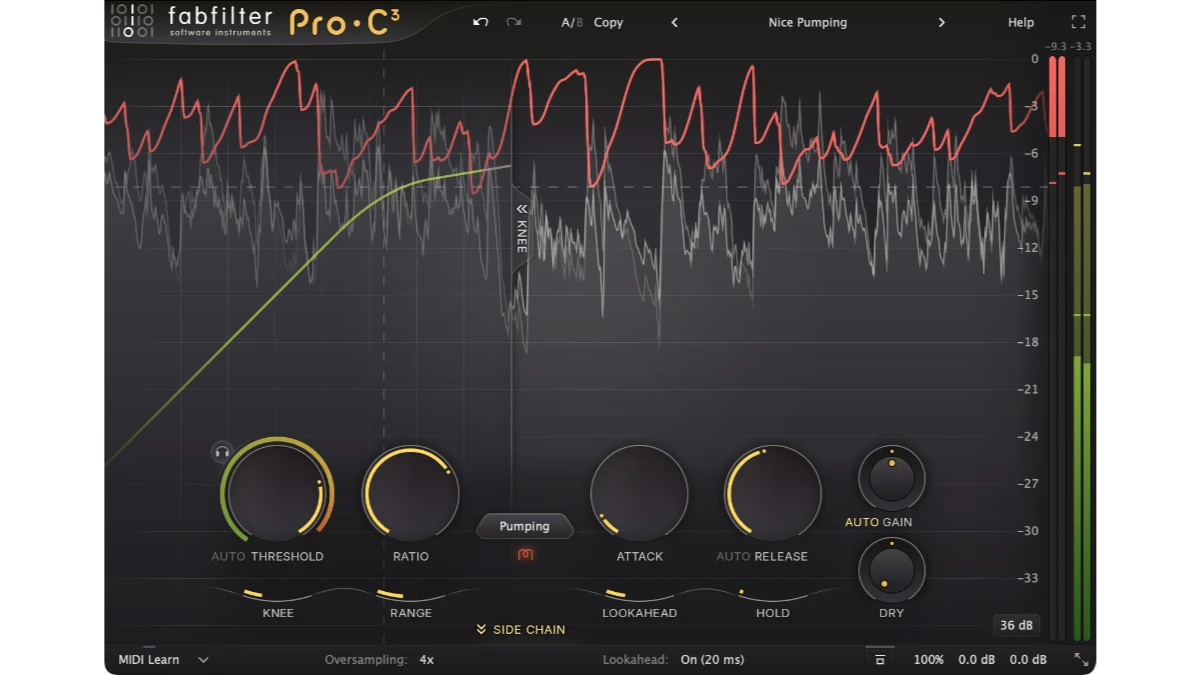
Task: Open the Pumping style selector
Action: click(525, 526)
